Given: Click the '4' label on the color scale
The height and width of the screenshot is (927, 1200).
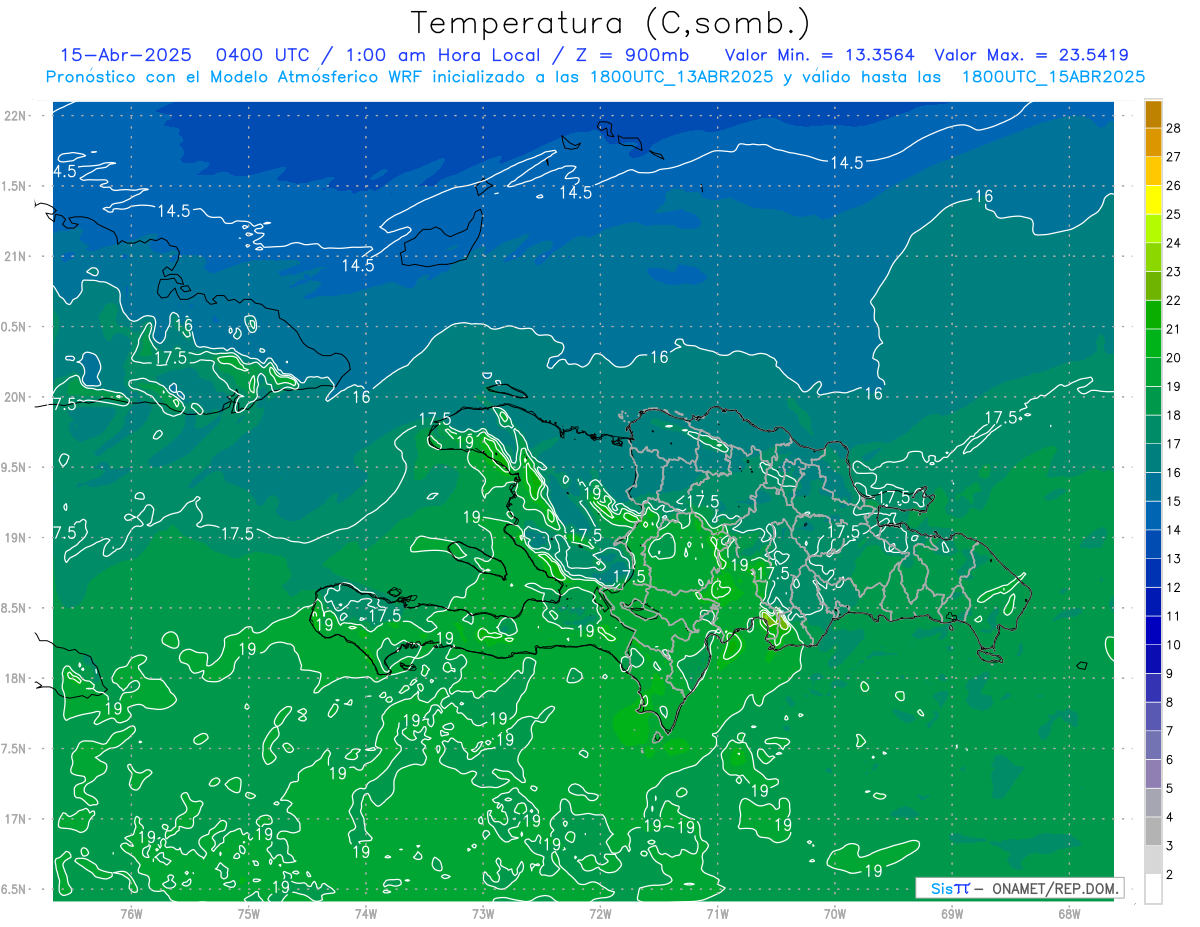Looking at the screenshot, I should point(1170,817).
